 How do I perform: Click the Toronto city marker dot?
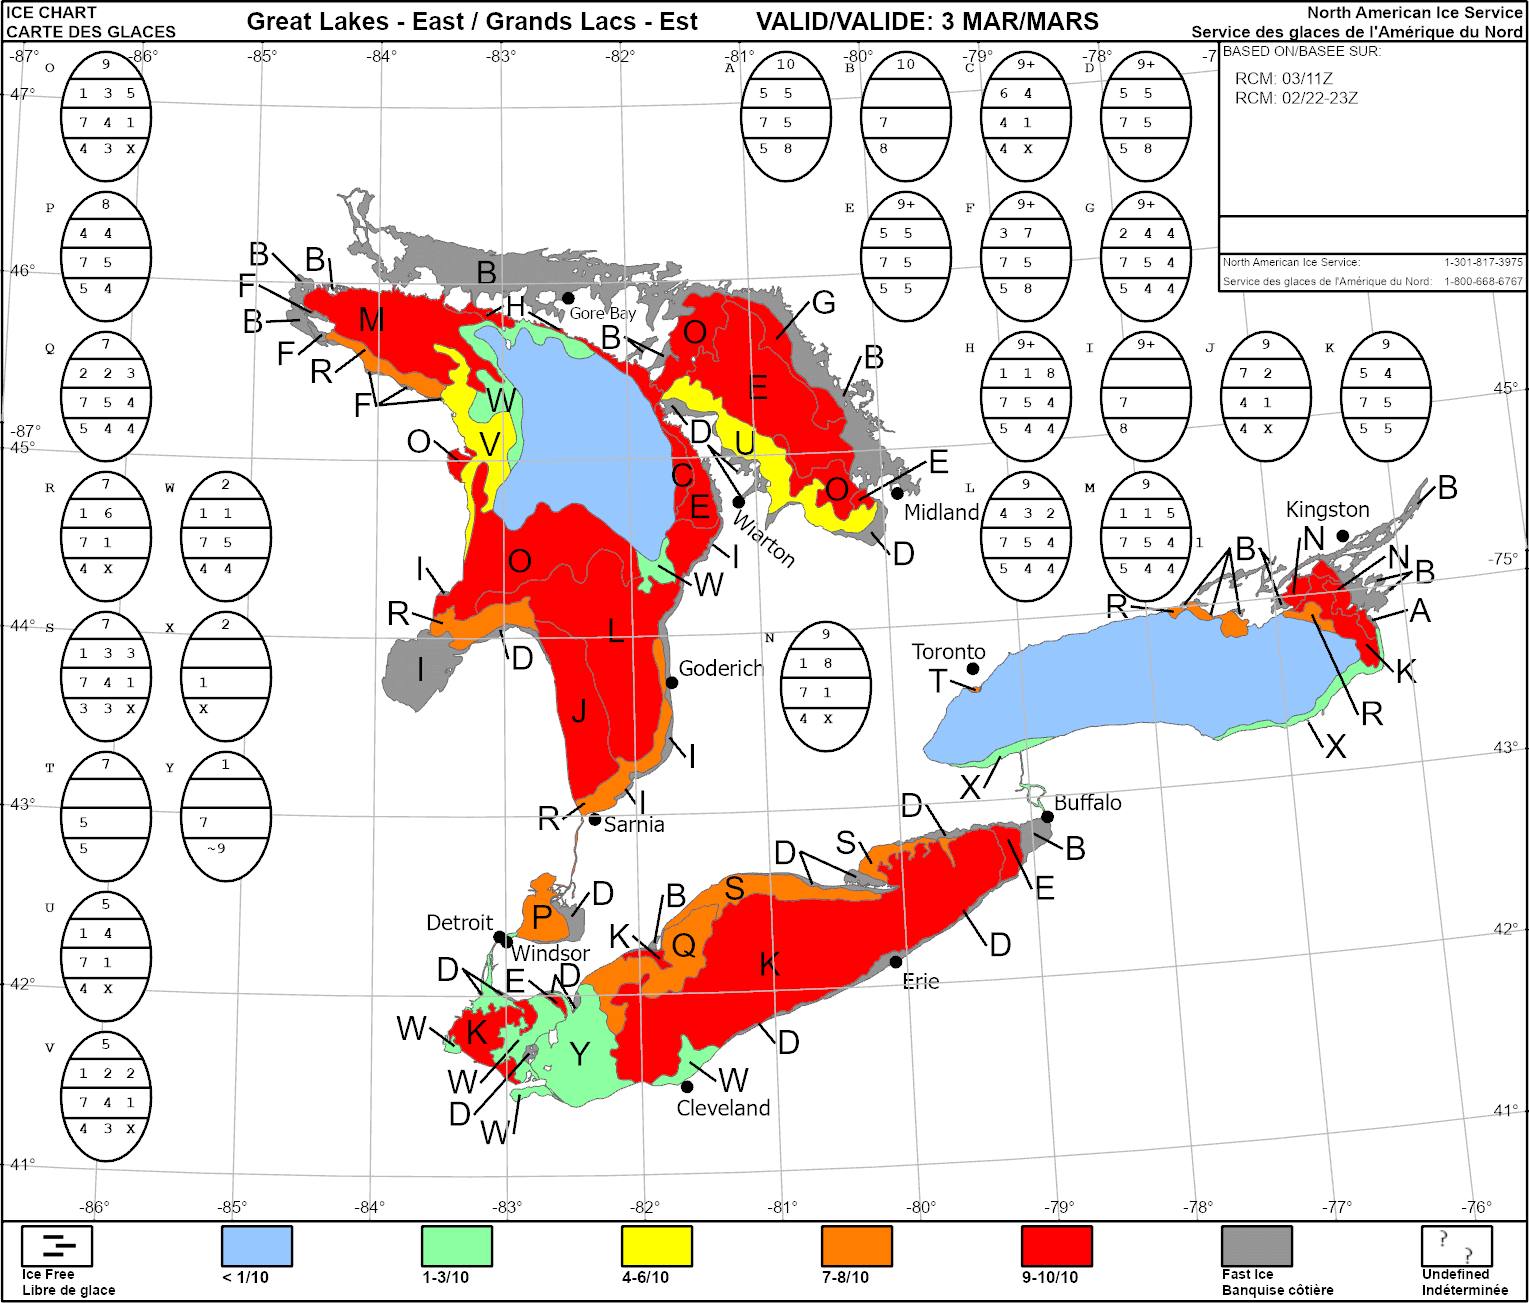(x=973, y=668)
